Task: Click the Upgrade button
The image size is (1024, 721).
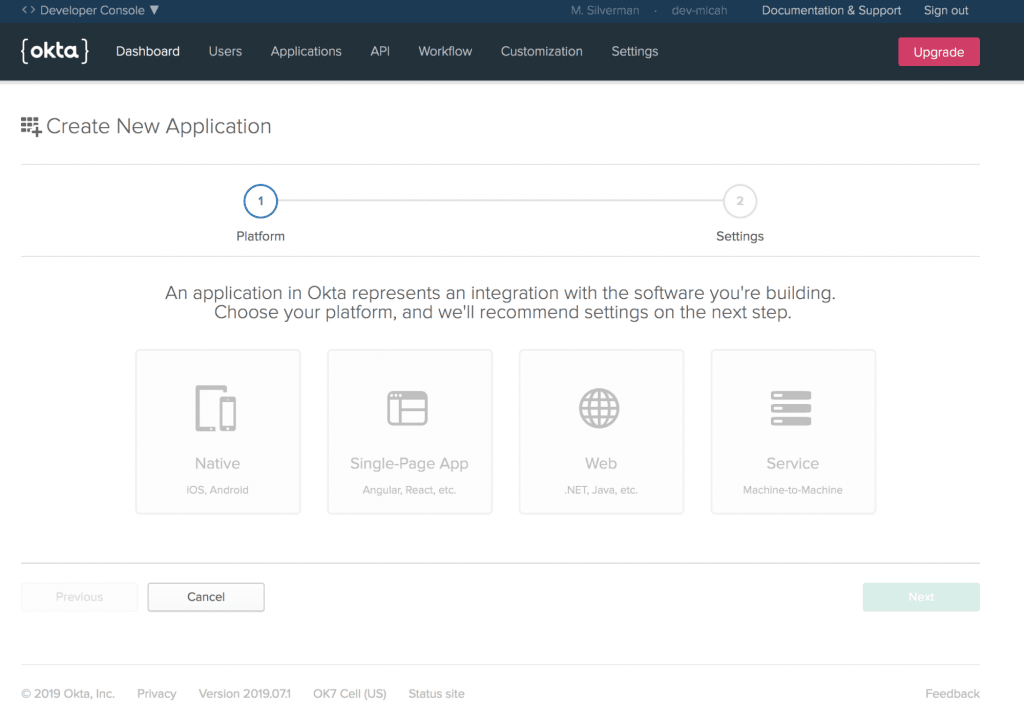Action: point(938,52)
